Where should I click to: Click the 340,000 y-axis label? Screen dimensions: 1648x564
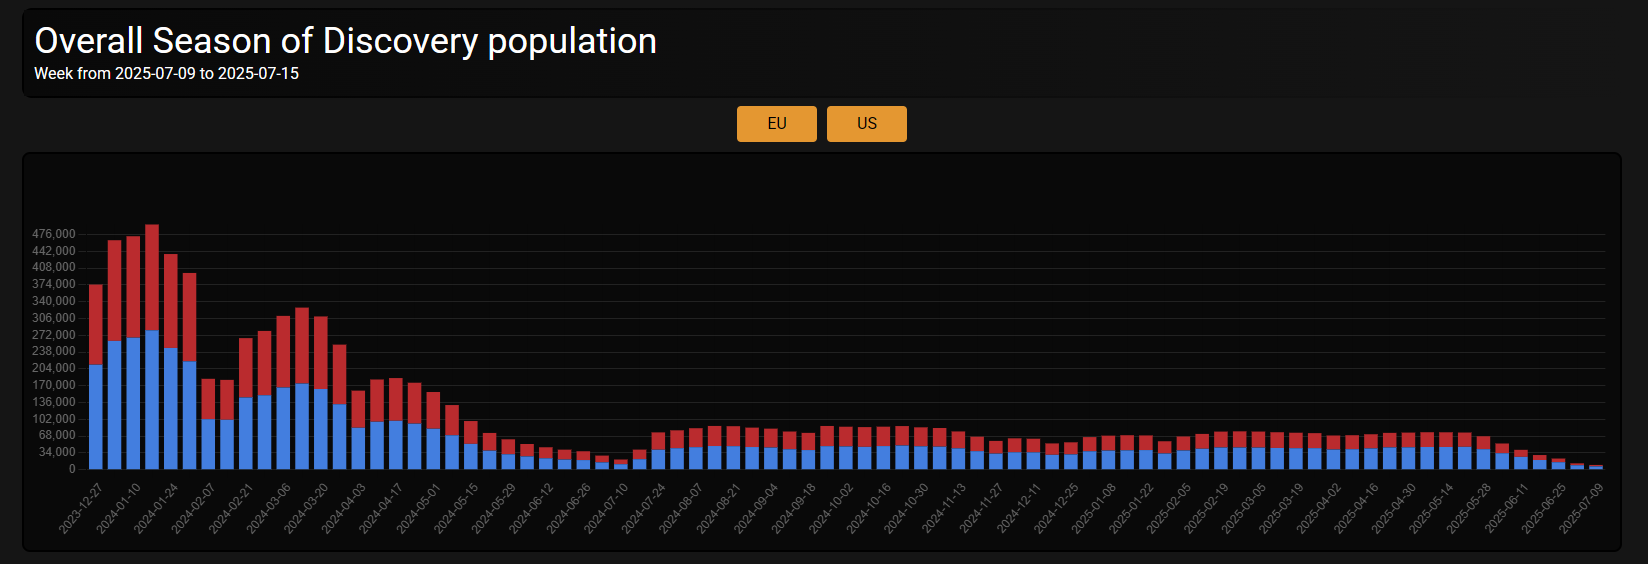coord(54,301)
